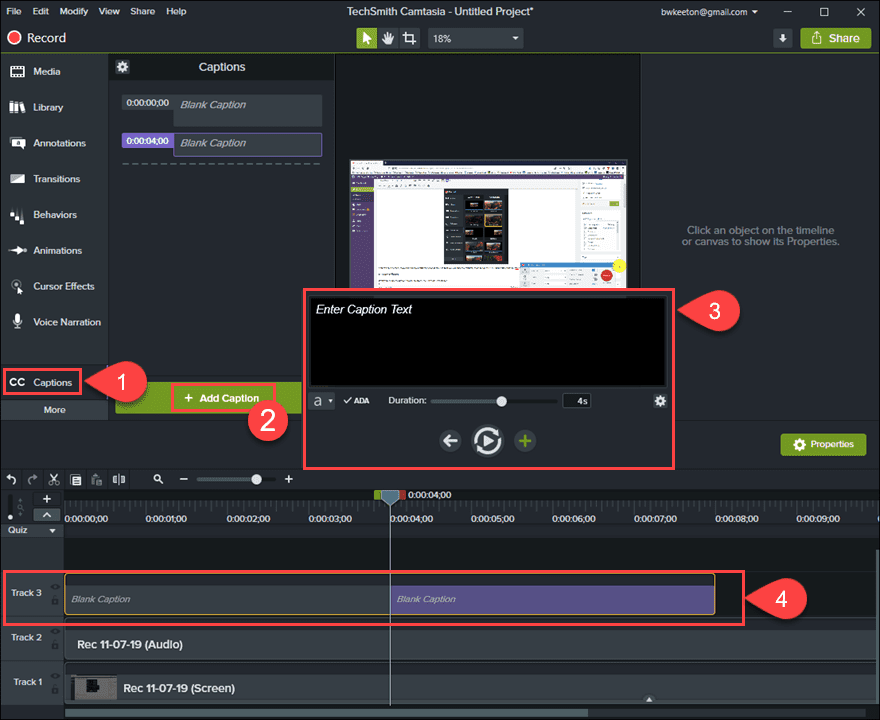
Task: Click the scissors Cut icon above the timeline
Action: coord(52,479)
